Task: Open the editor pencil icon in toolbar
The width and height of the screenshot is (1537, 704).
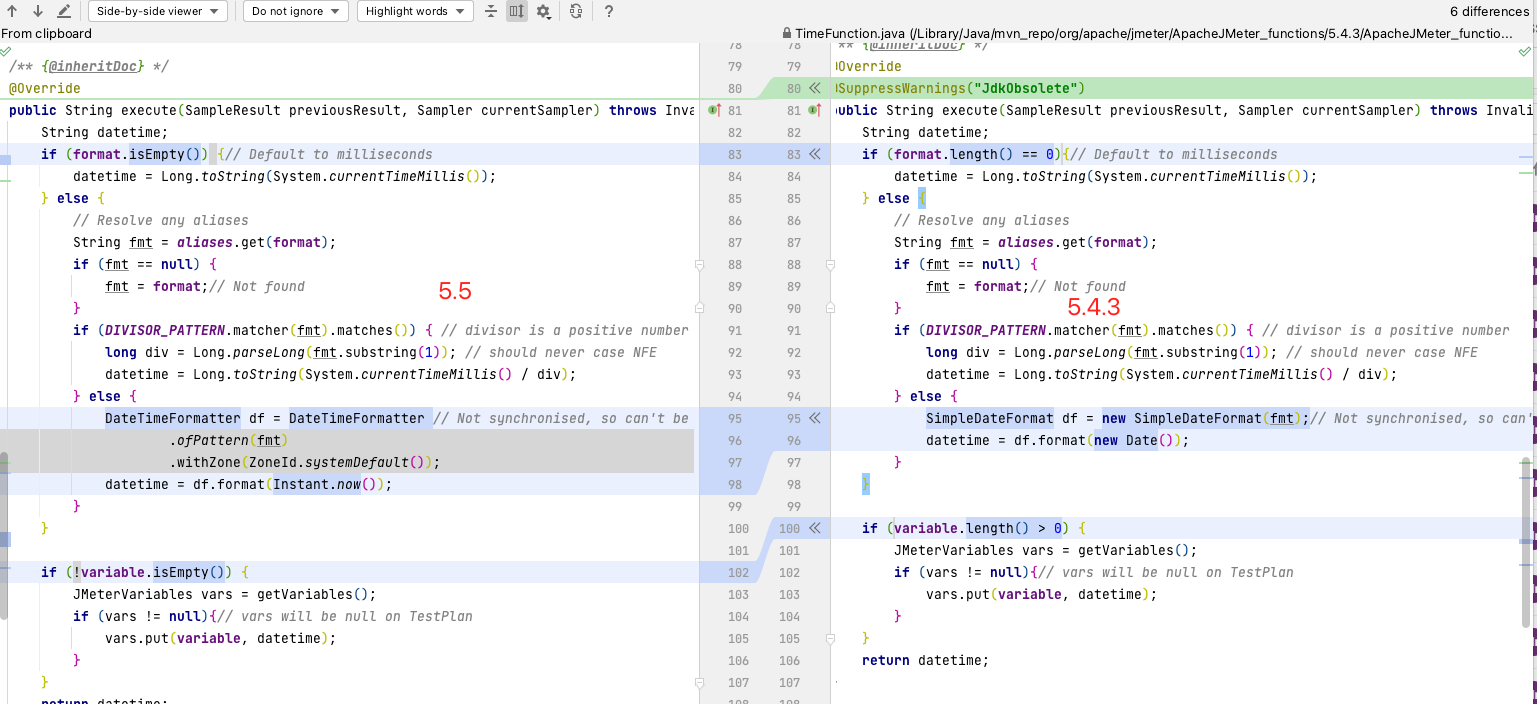Action: (x=63, y=11)
